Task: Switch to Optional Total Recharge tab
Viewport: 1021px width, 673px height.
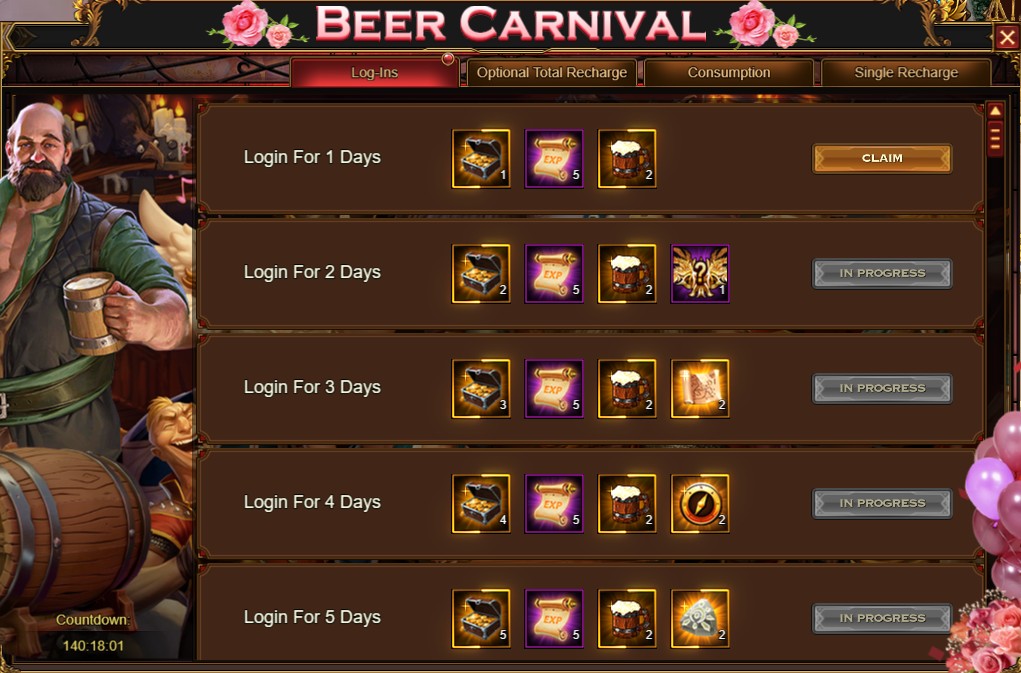Action: [552, 72]
